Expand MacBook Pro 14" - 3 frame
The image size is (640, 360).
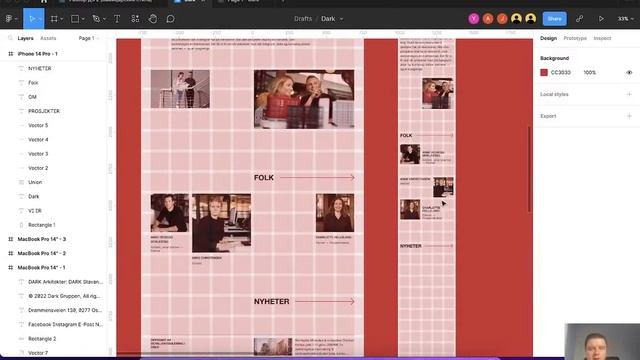(x=11, y=239)
